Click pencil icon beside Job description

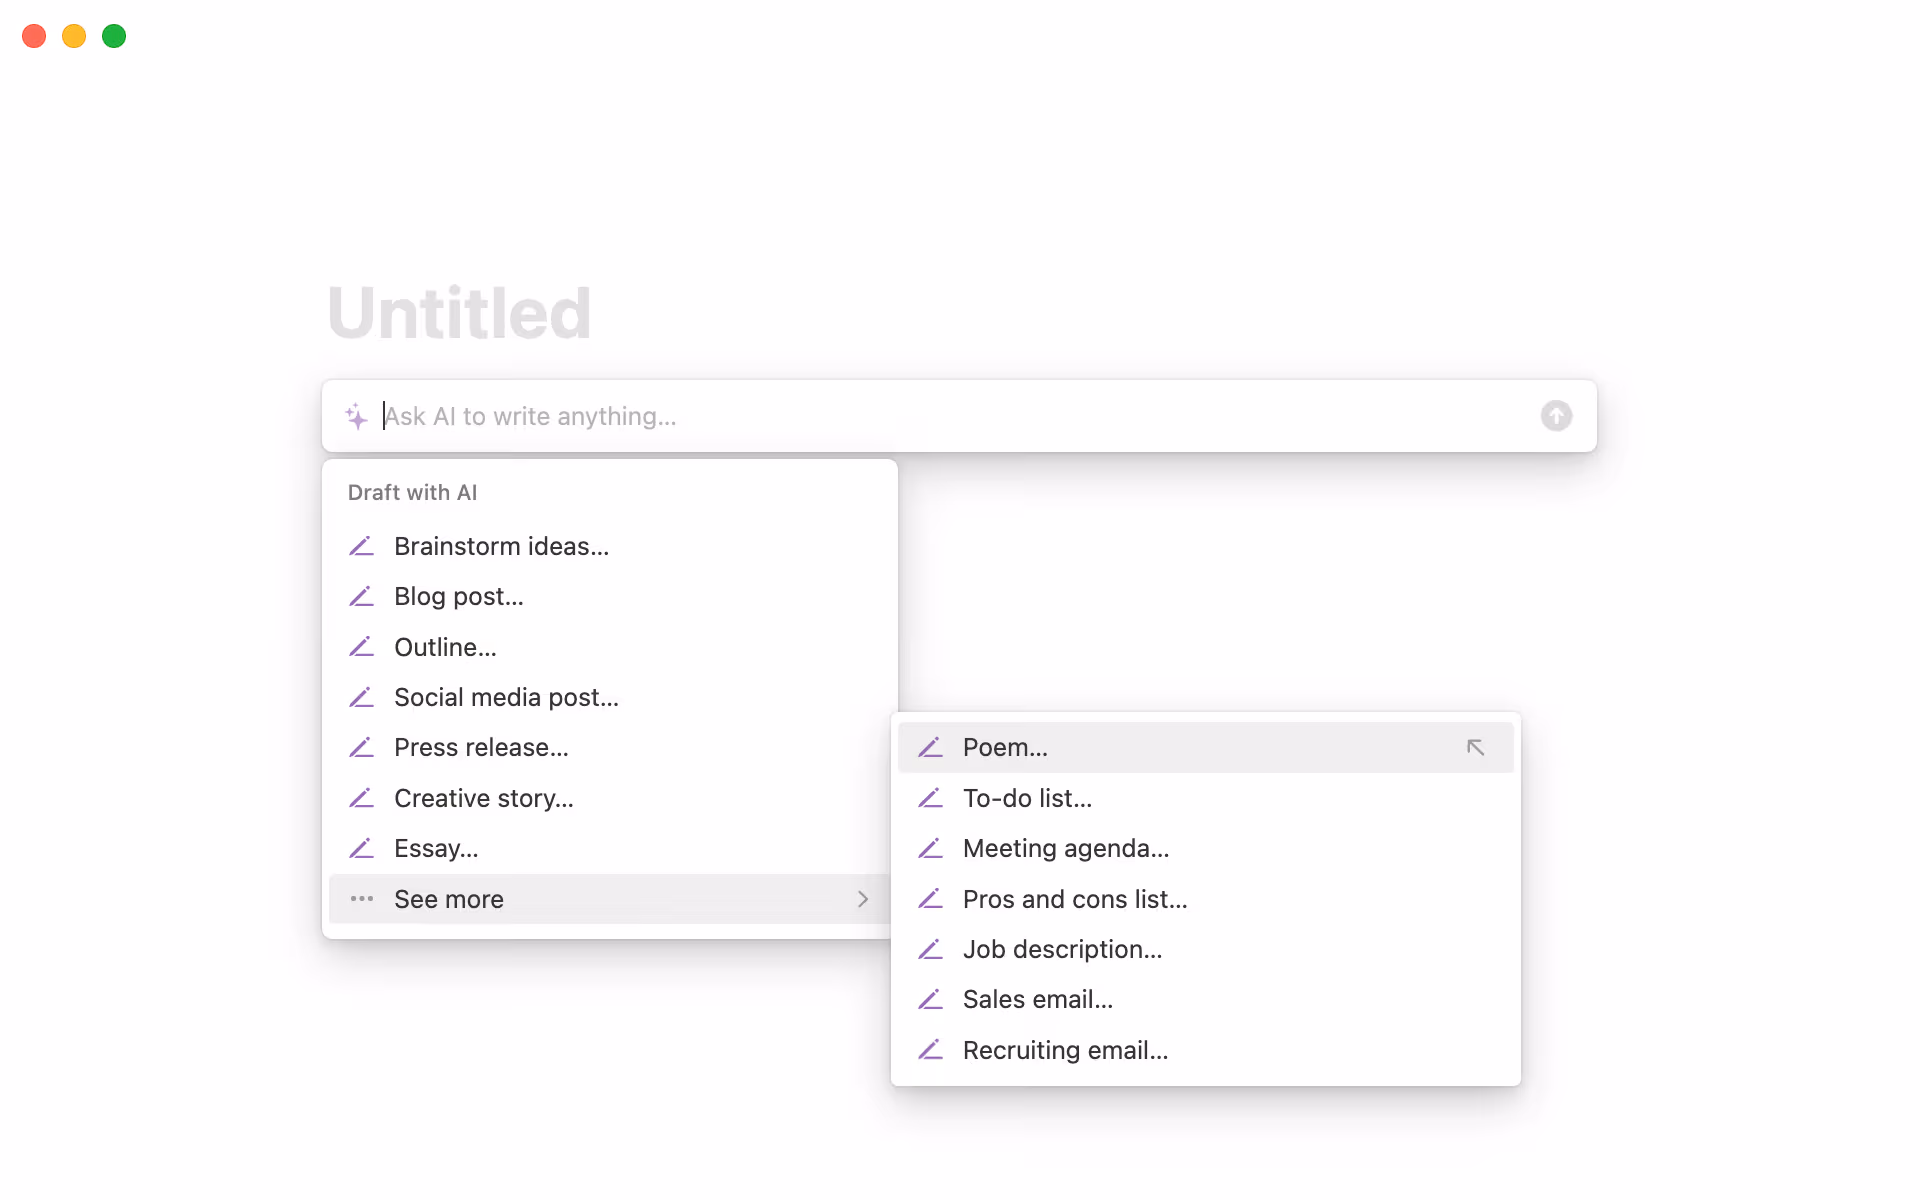(x=930, y=949)
